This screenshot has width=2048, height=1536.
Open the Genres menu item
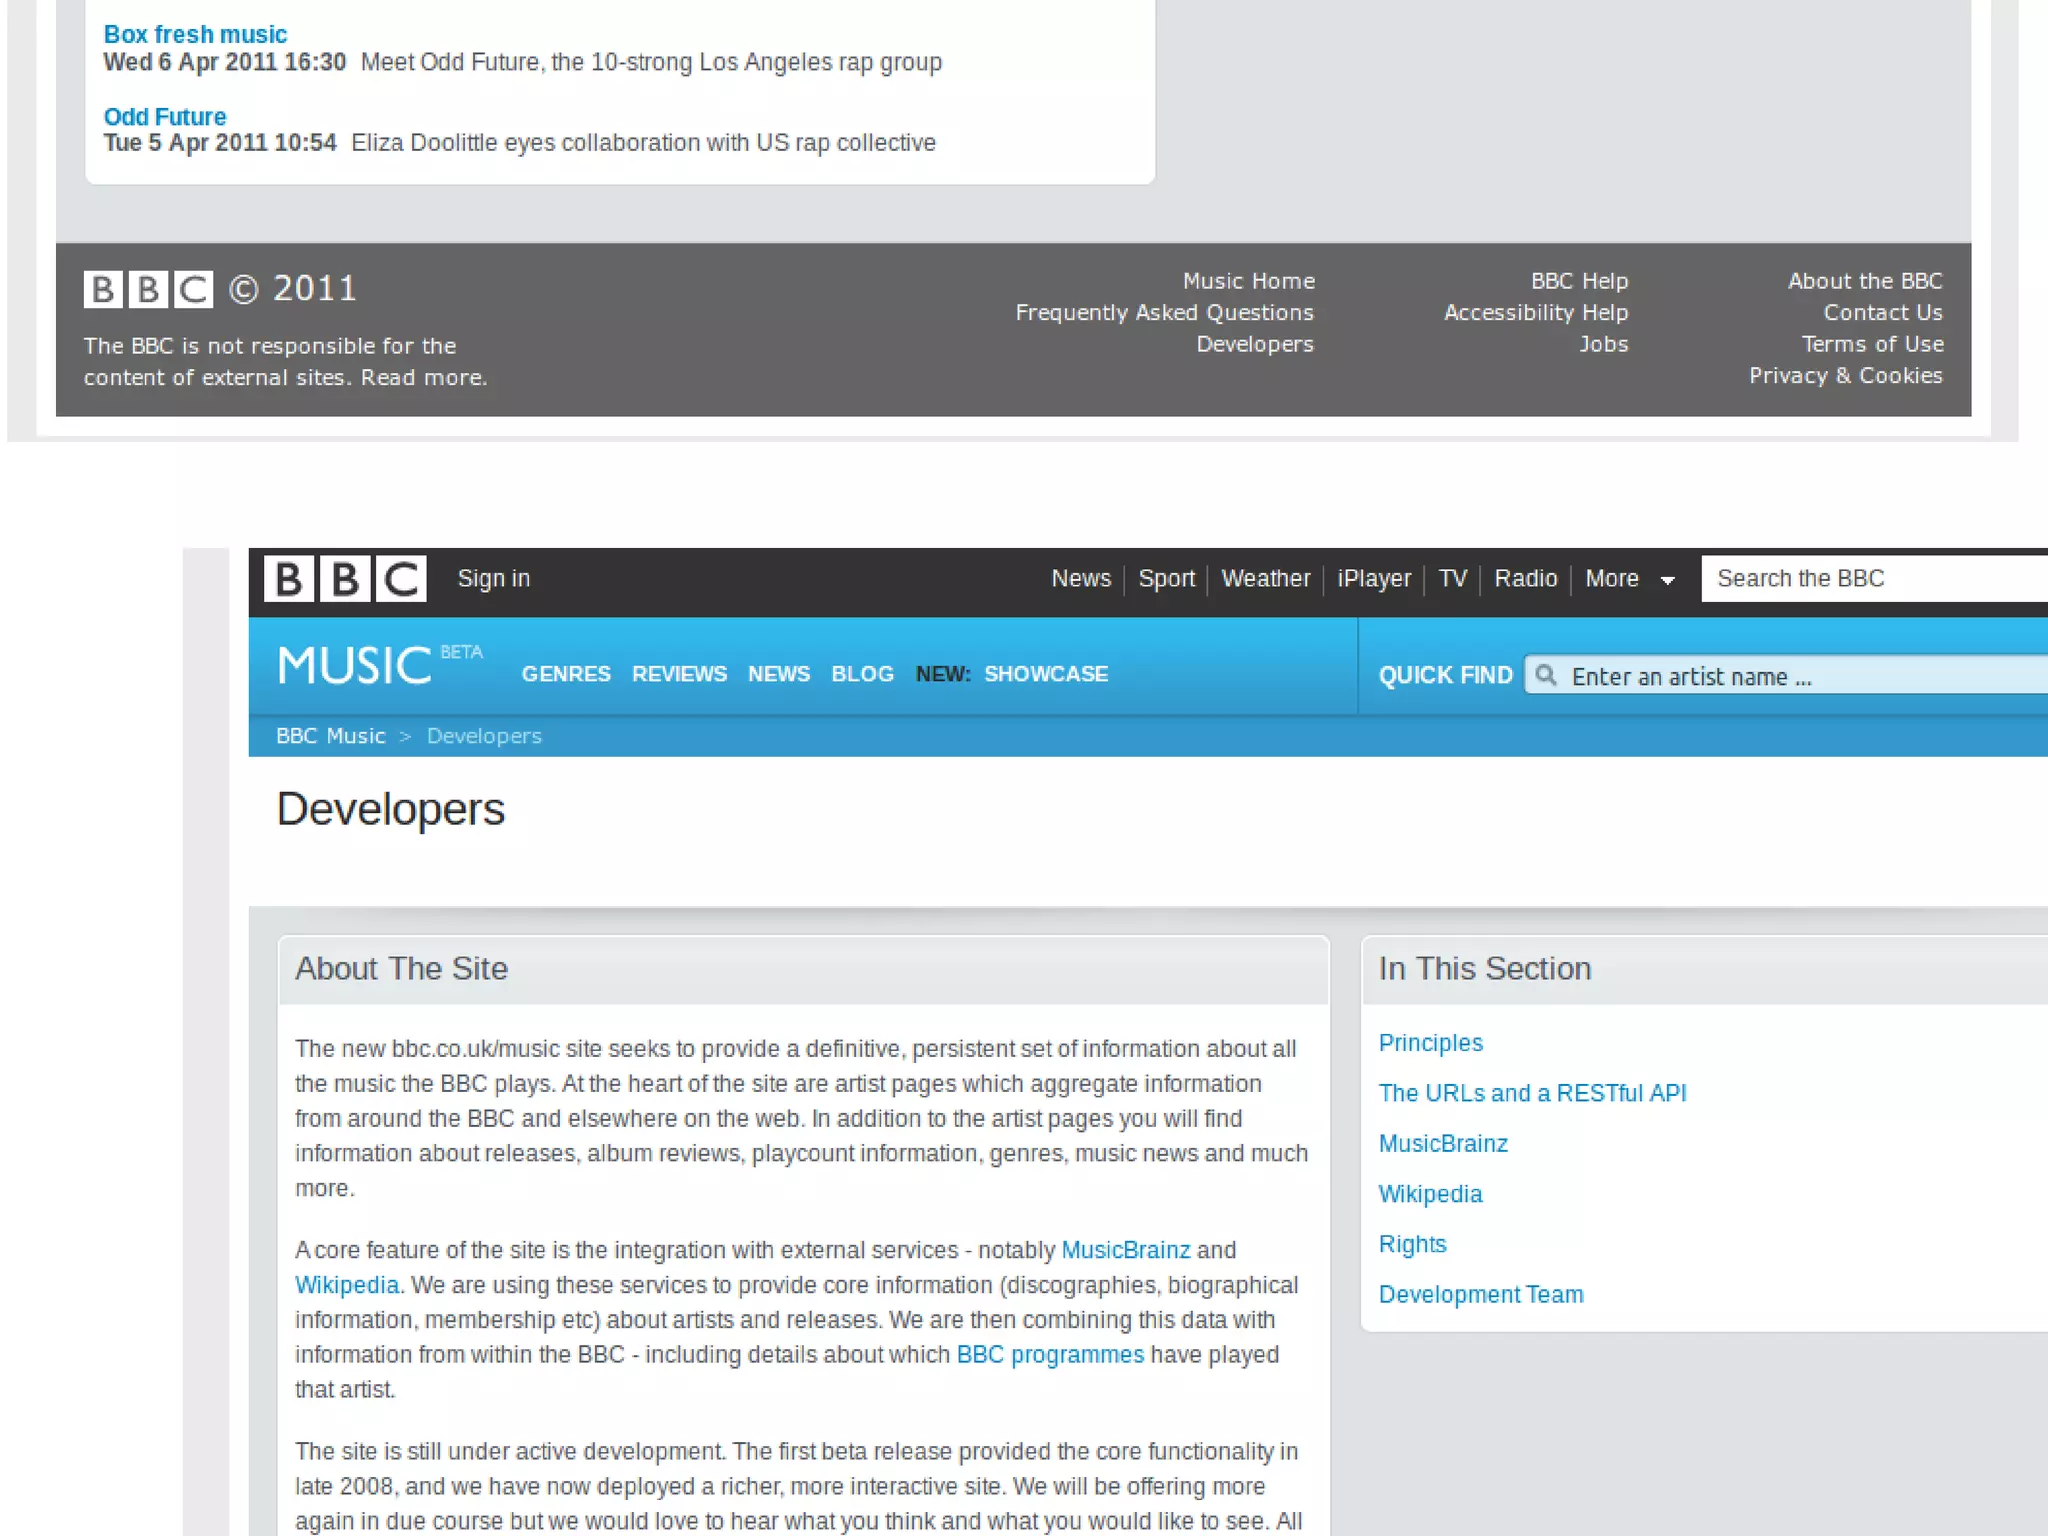tap(566, 674)
